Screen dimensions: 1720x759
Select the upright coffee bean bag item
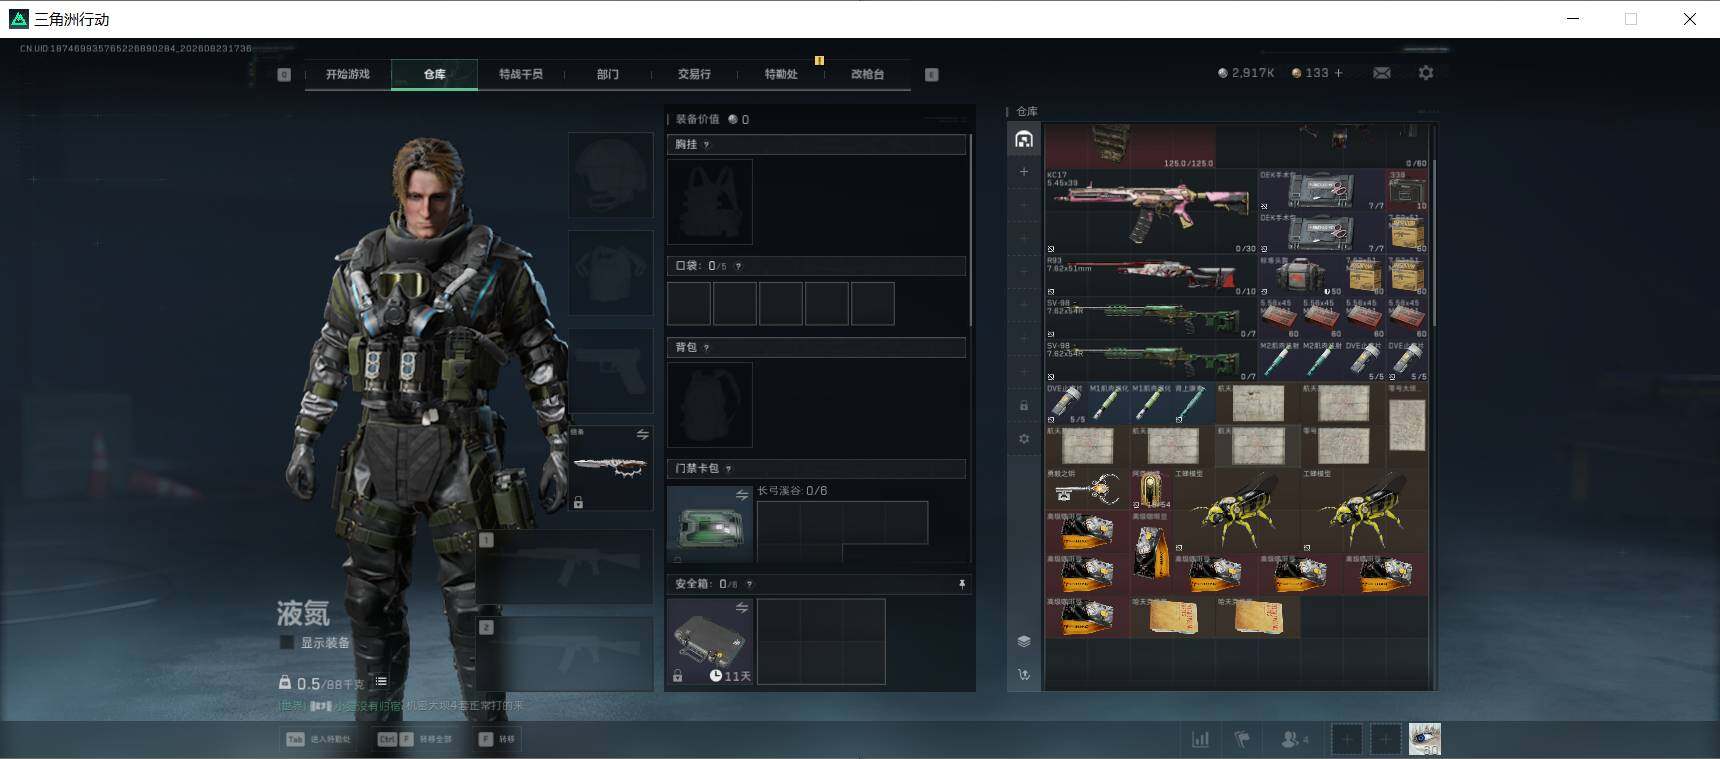pyautogui.click(x=1151, y=553)
